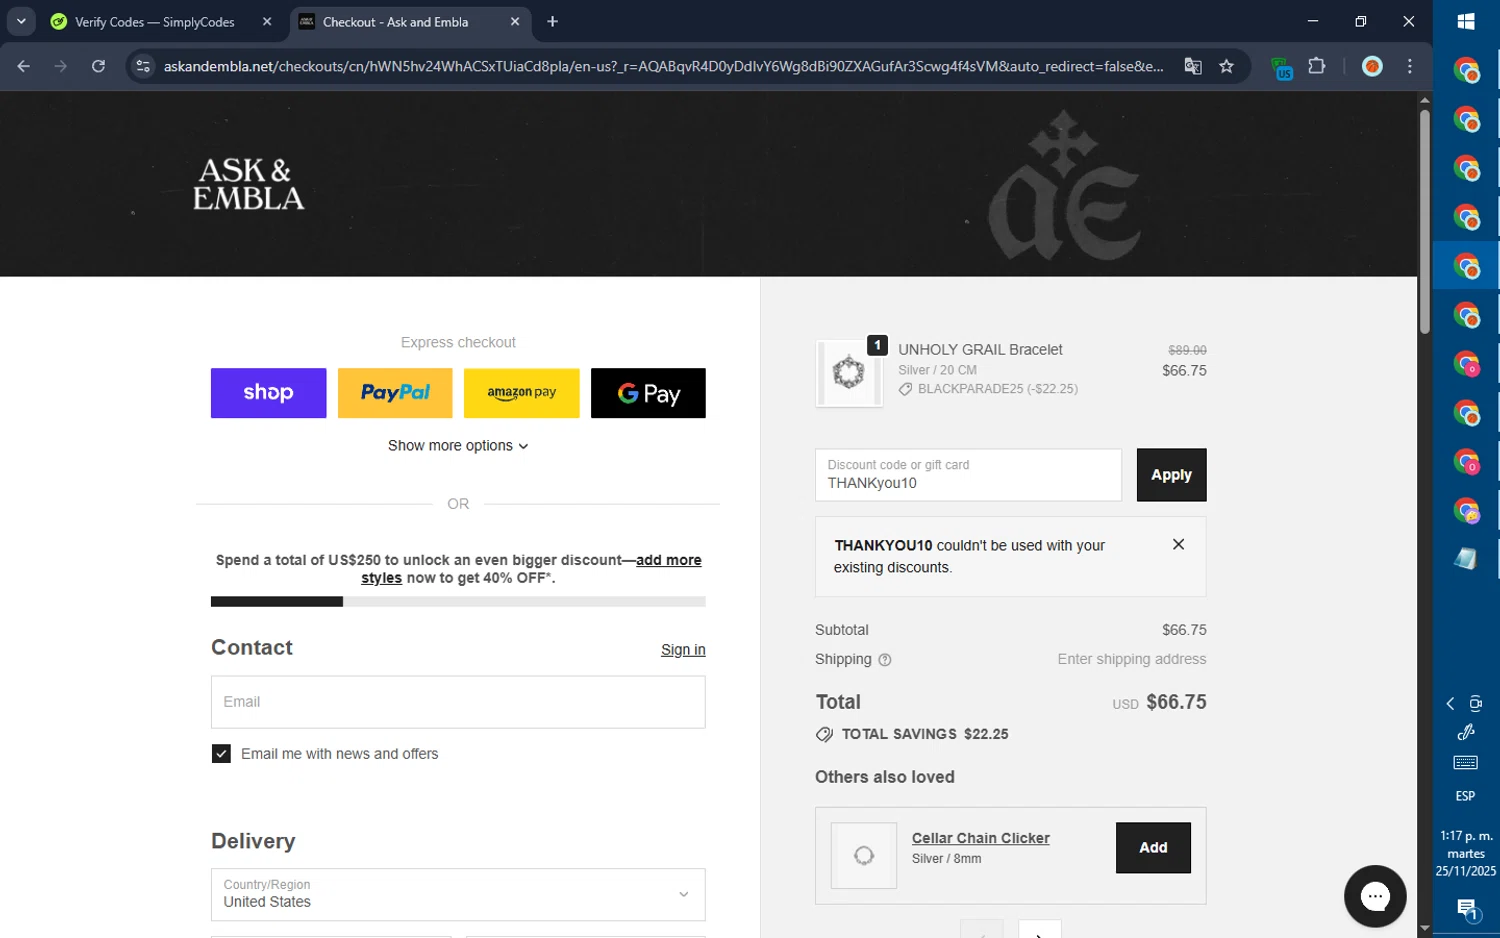Choose Amazon Pay express checkout
The image size is (1500, 938).
[x=521, y=393]
